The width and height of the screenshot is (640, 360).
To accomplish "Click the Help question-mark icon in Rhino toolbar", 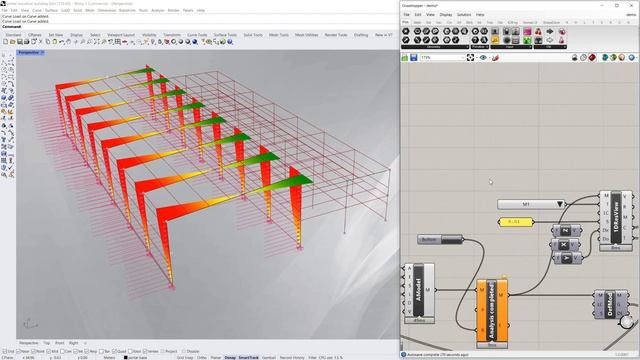I will 230,42.
